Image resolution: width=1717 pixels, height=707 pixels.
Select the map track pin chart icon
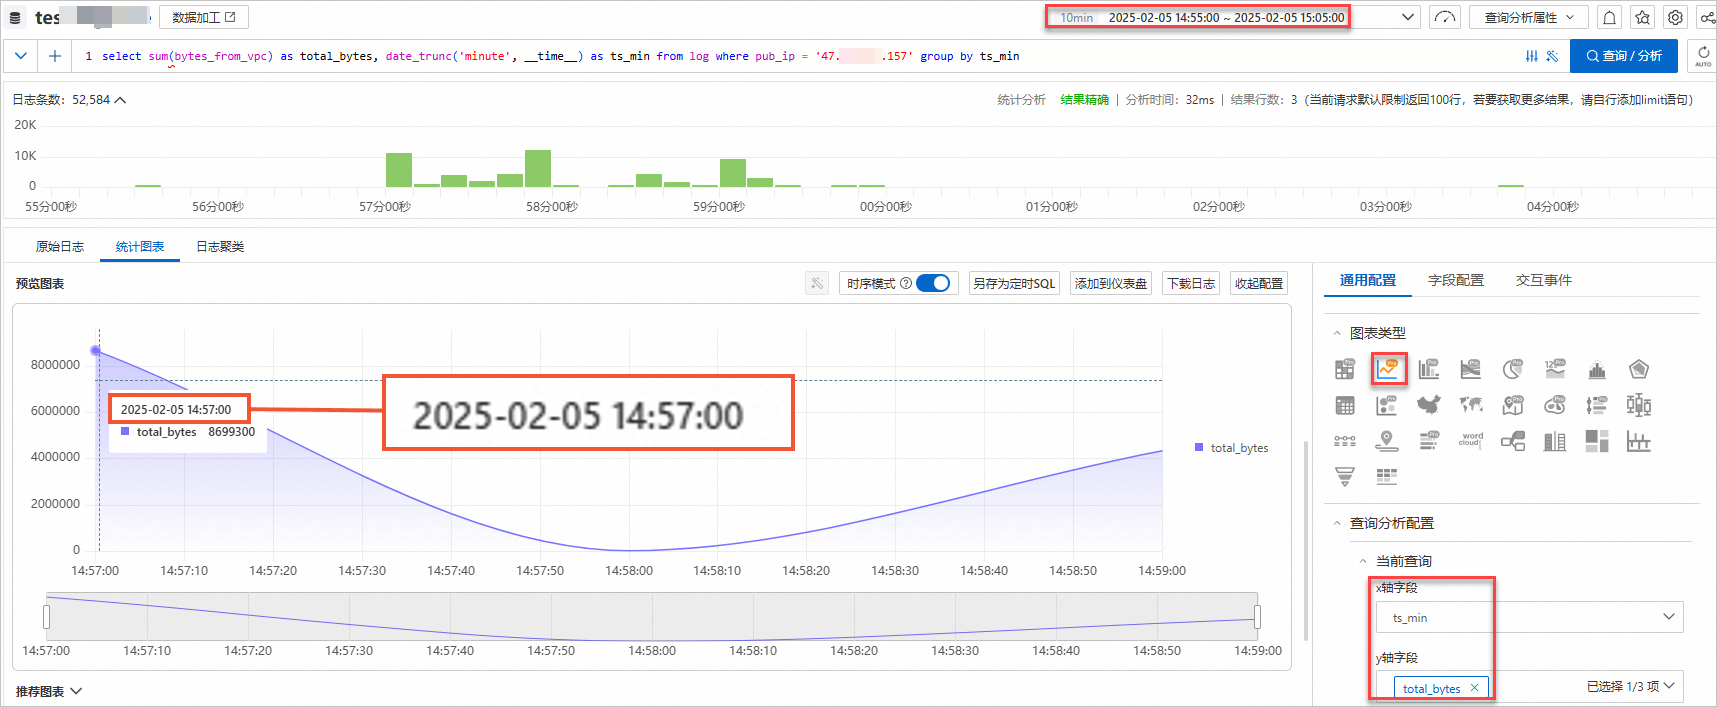click(x=1387, y=441)
